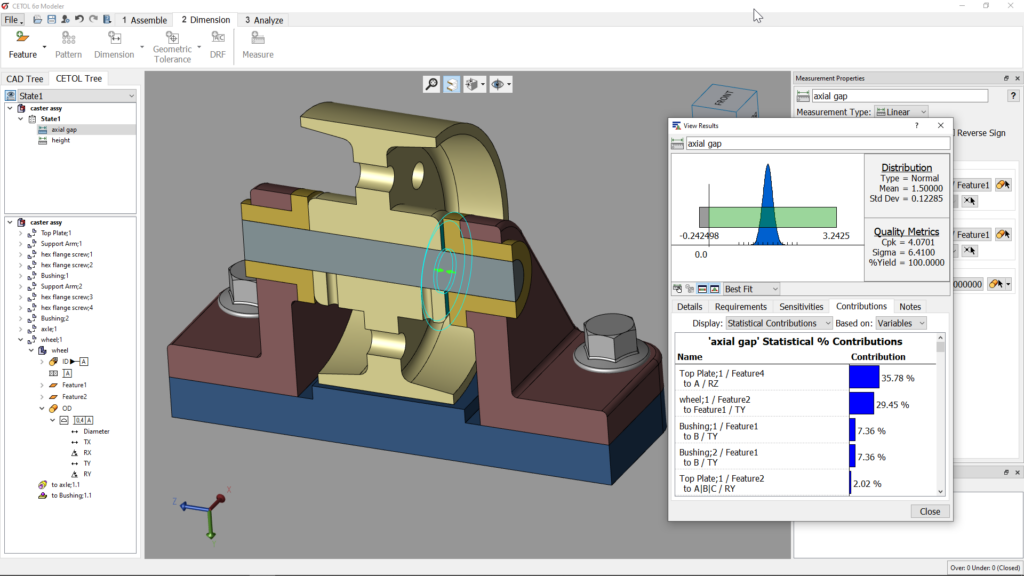Select 'axial gap' in the CETOL Tree
This screenshot has width=1024, height=576.
pos(60,128)
